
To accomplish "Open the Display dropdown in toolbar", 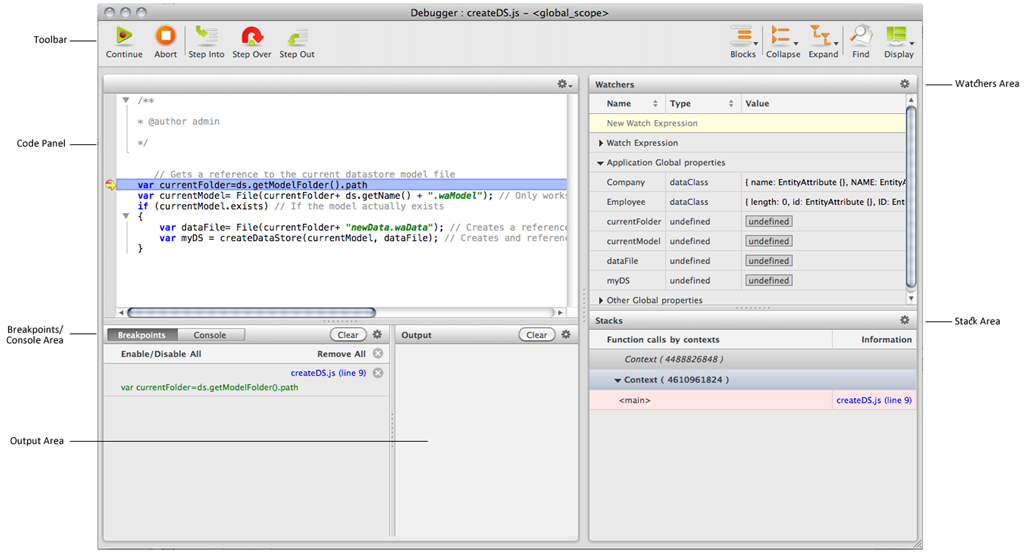I will [899, 40].
